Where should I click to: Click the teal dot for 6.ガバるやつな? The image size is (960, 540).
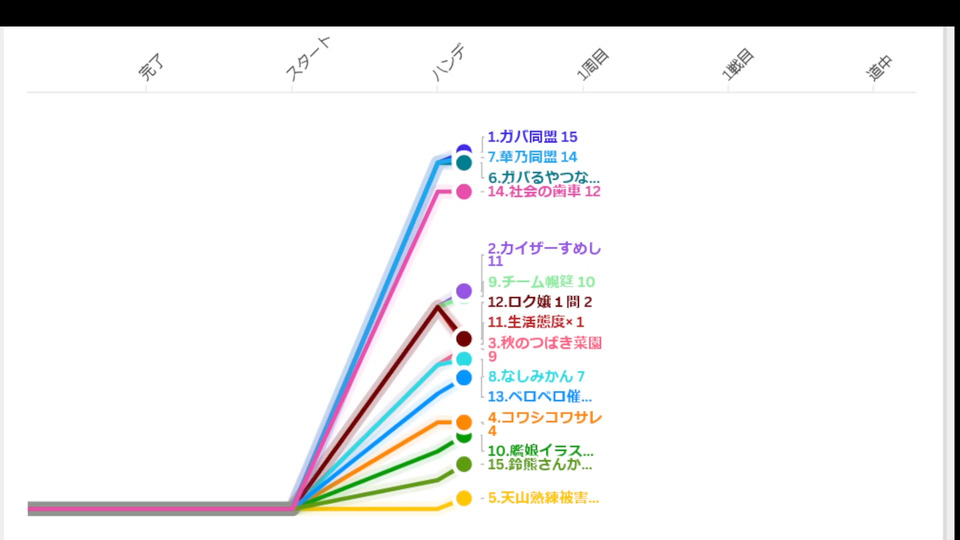click(x=464, y=163)
